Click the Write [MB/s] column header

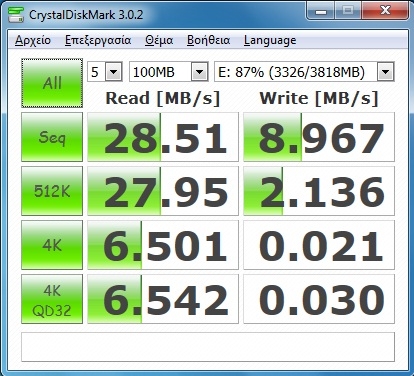[x=319, y=98]
